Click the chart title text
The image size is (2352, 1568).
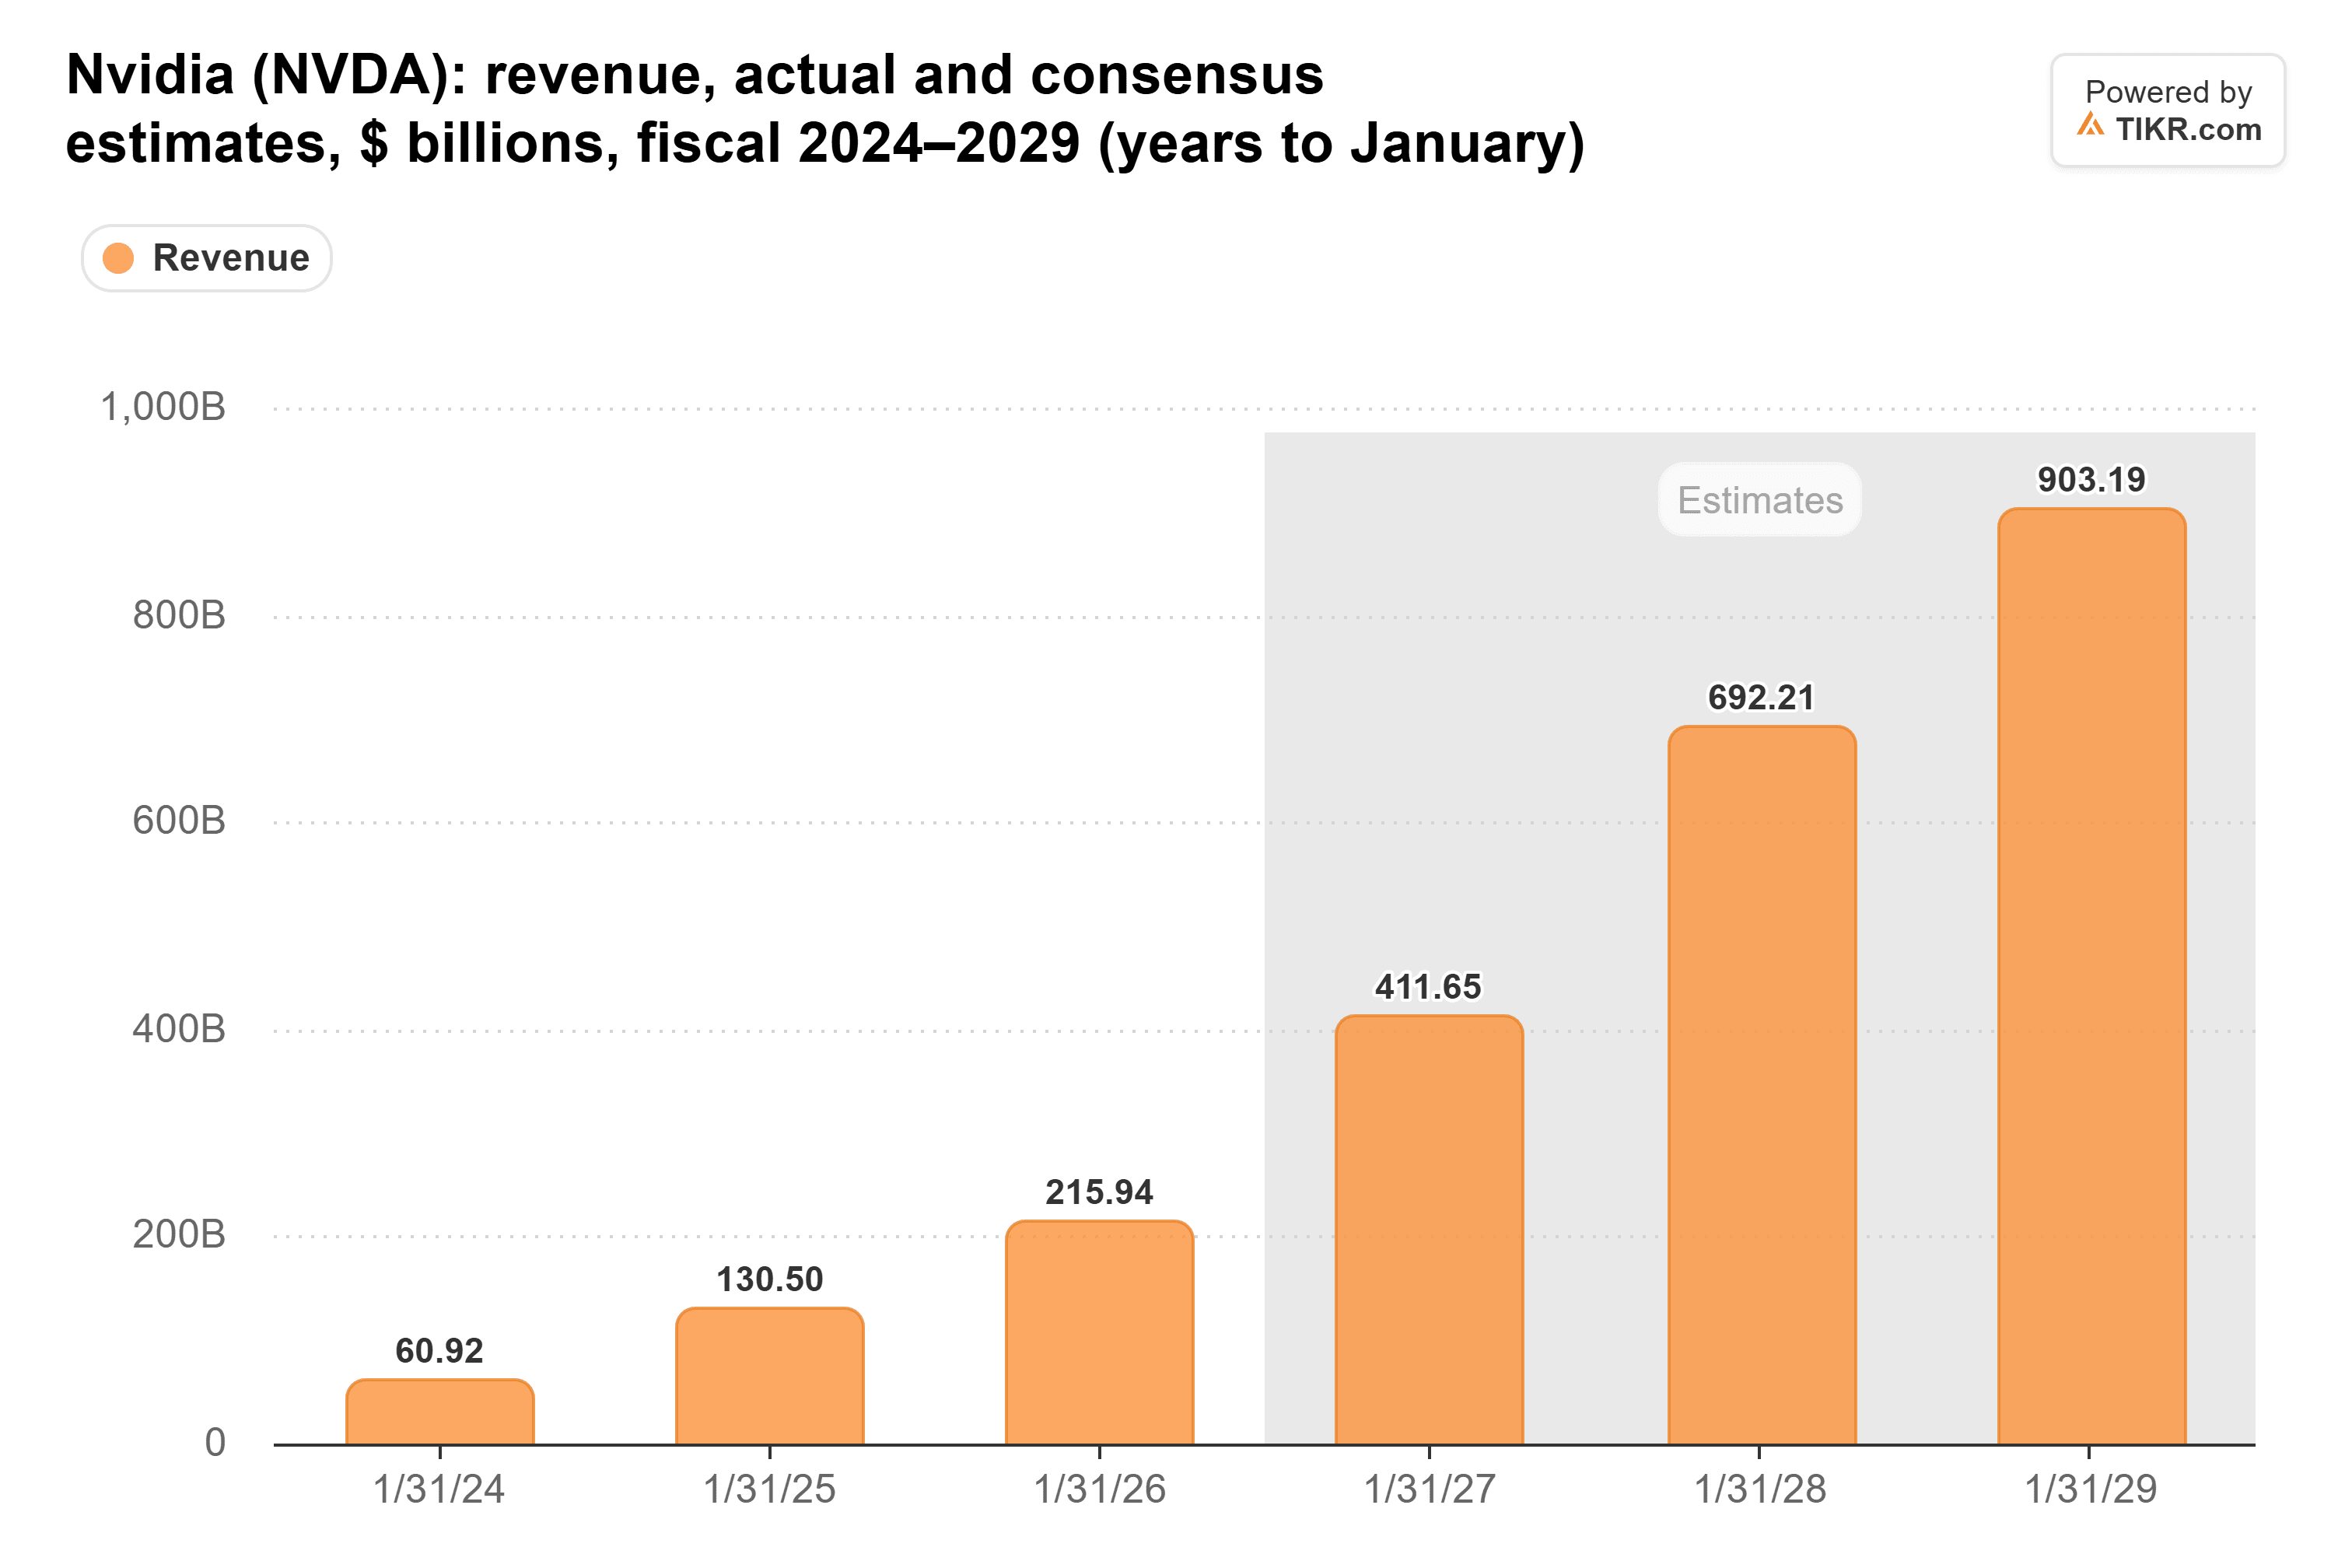825,109
